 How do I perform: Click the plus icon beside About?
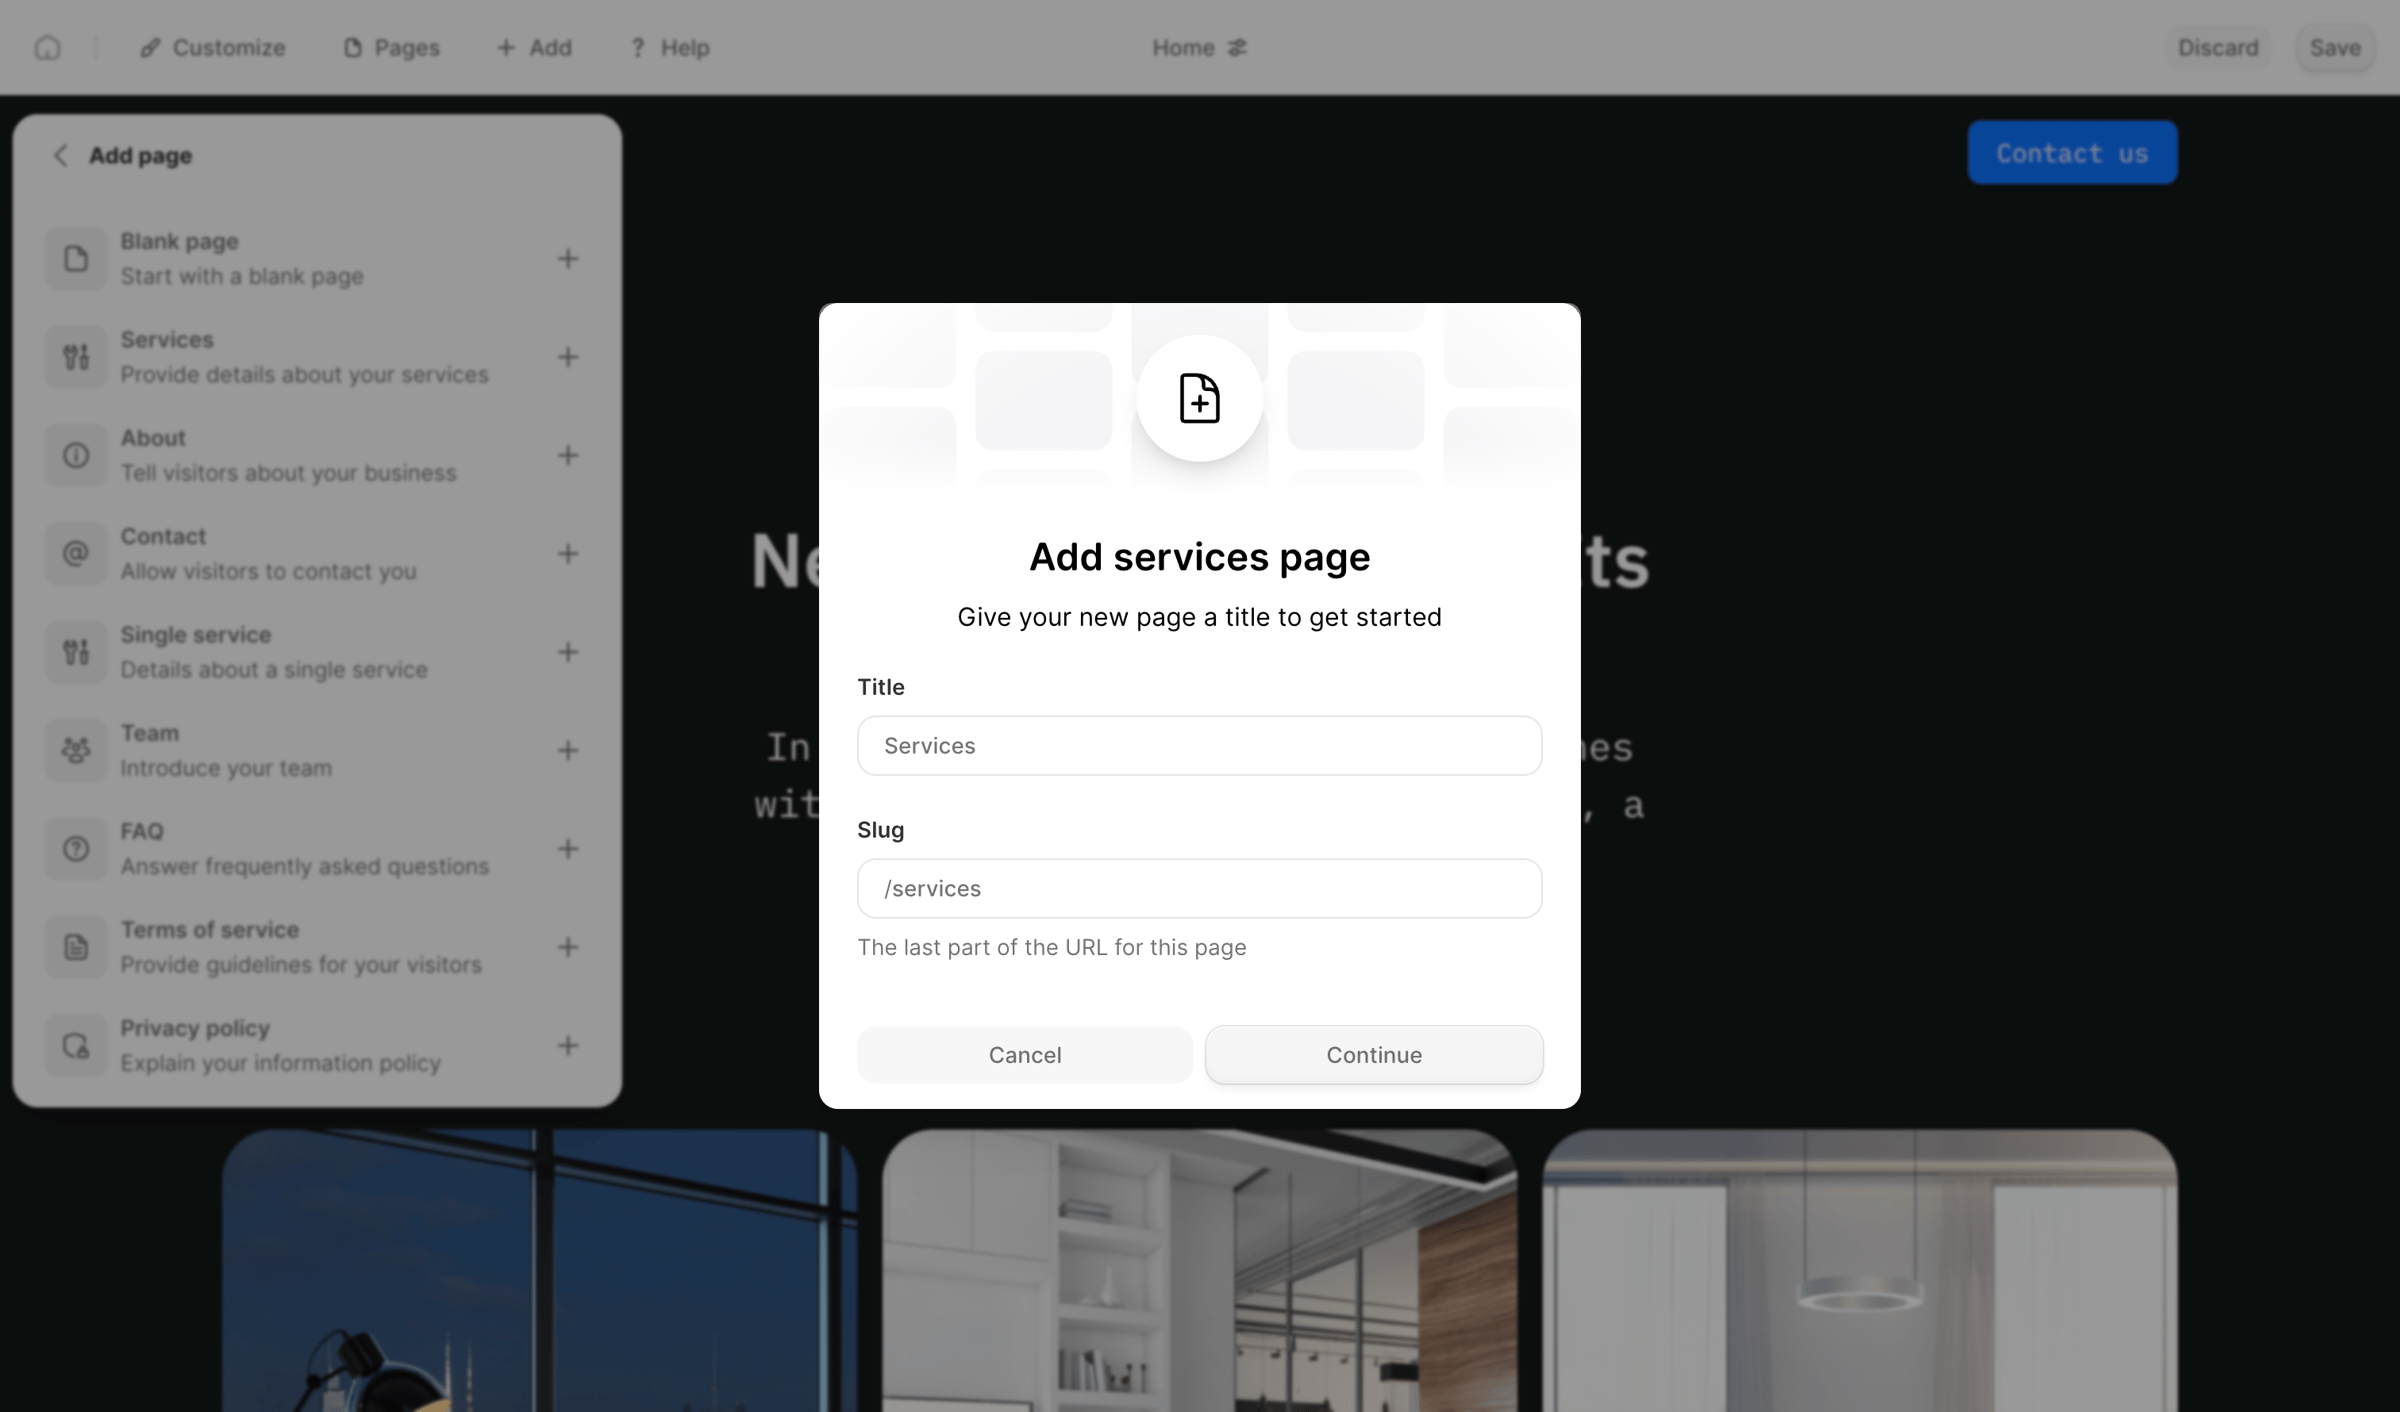click(x=568, y=455)
